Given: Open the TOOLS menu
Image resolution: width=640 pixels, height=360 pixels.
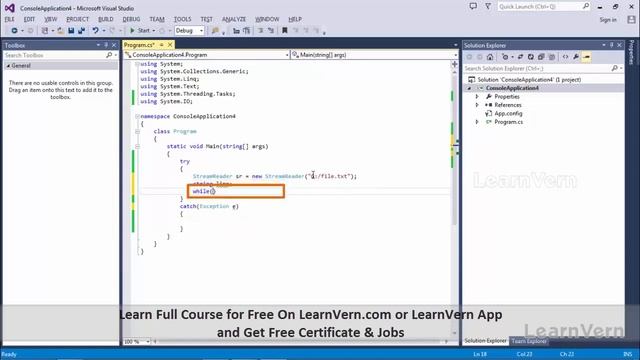Looking at the screenshot, I should [182, 19].
